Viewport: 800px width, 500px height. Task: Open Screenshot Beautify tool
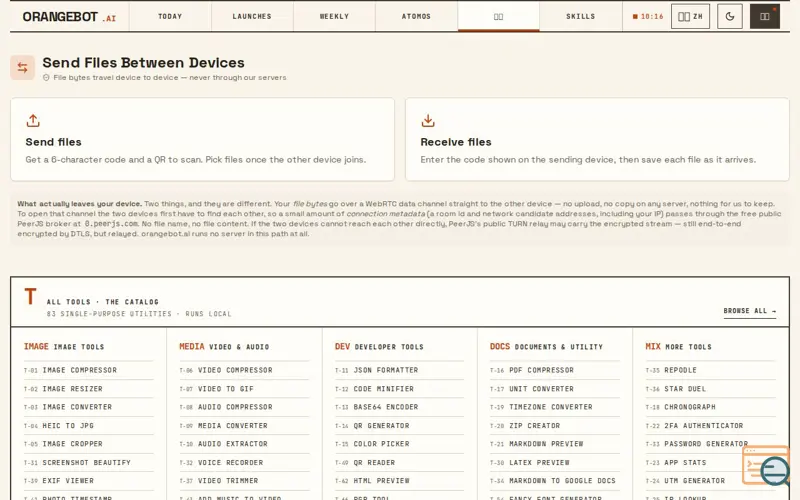tap(89, 462)
